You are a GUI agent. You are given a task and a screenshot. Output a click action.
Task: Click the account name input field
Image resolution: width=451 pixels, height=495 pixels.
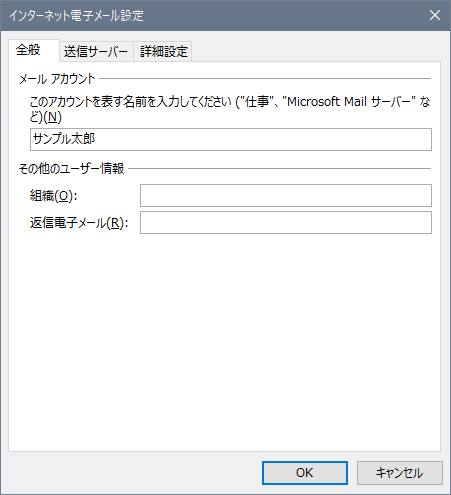coord(231,139)
